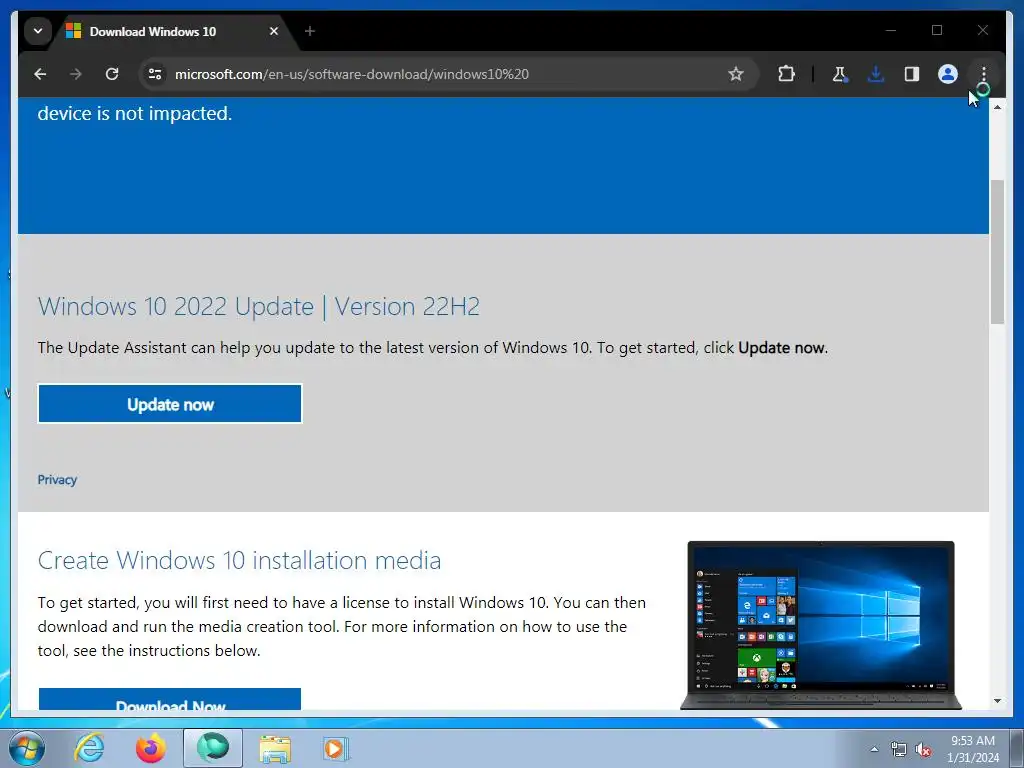Image resolution: width=1024 pixels, height=768 pixels.
Task: Minimize the browser window
Action: click(x=891, y=30)
